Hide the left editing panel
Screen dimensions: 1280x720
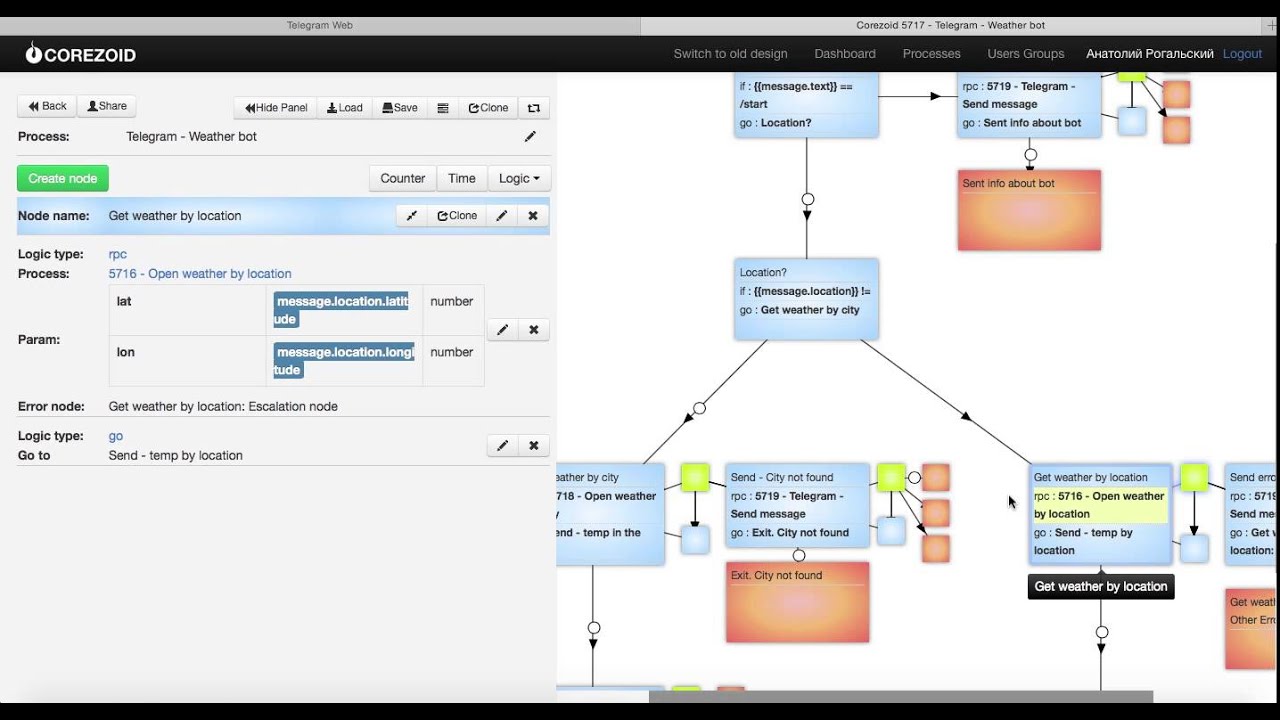[x=275, y=108]
